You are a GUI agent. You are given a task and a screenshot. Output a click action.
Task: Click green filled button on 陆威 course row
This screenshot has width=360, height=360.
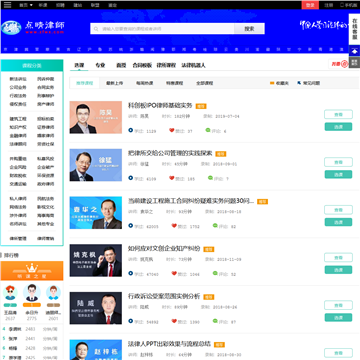click(338, 317)
